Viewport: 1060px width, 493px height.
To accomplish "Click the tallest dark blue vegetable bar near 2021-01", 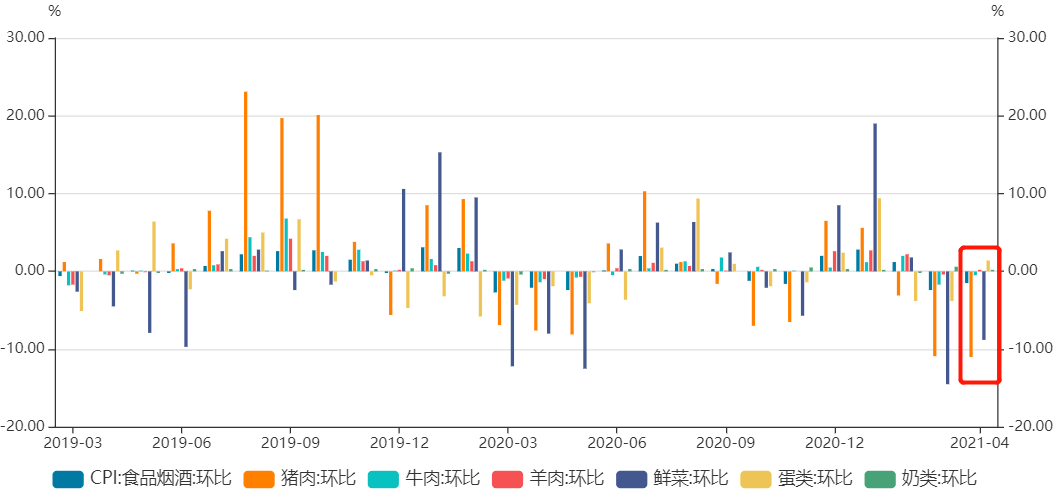I will [x=875, y=197].
